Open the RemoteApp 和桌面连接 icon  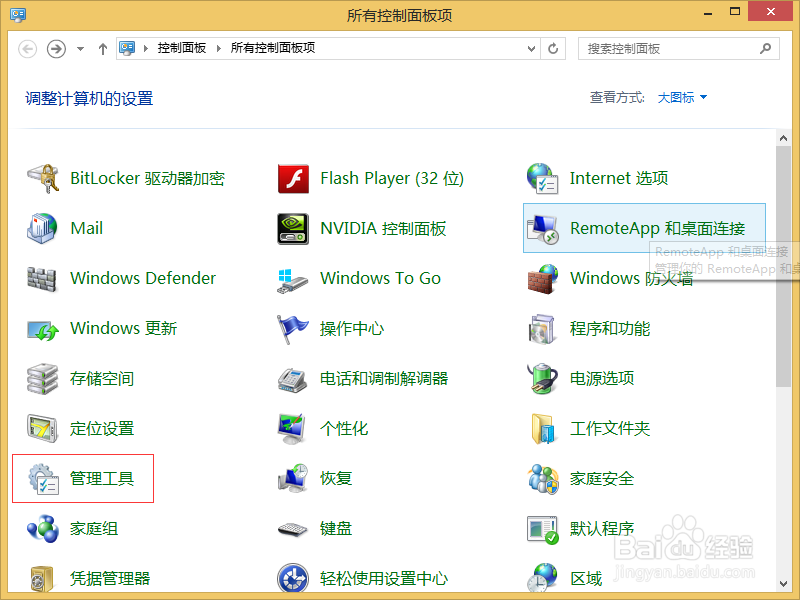click(x=542, y=229)
